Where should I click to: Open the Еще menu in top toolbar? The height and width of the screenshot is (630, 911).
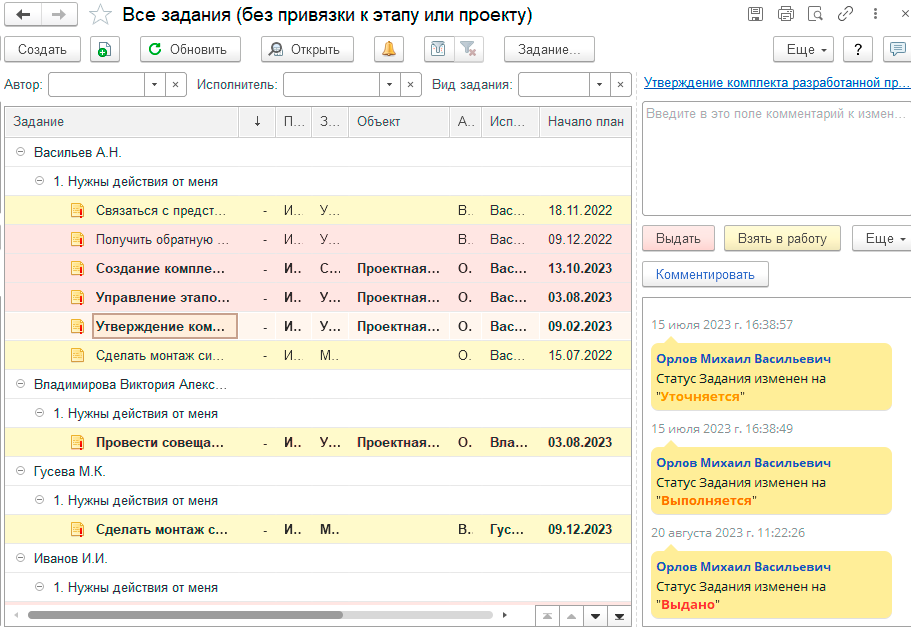point(804,50)
